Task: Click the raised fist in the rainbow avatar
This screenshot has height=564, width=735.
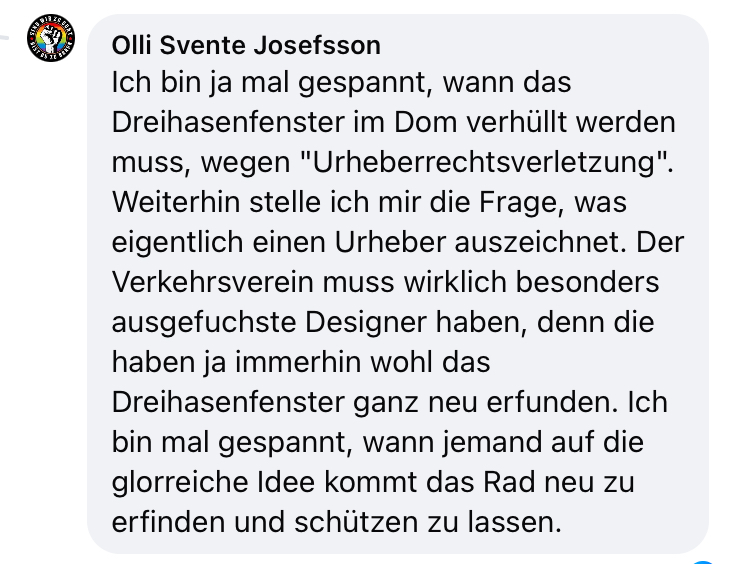Action: [51, 38]
